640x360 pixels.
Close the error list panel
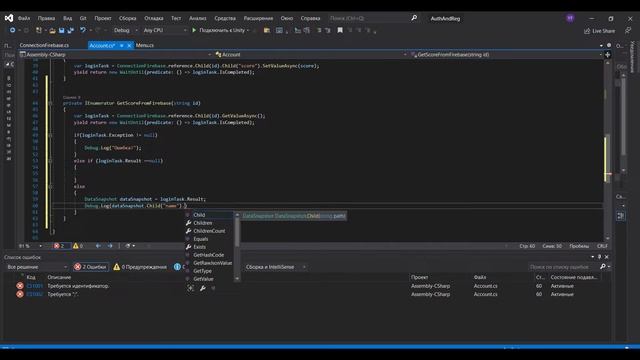click(607, 257)
